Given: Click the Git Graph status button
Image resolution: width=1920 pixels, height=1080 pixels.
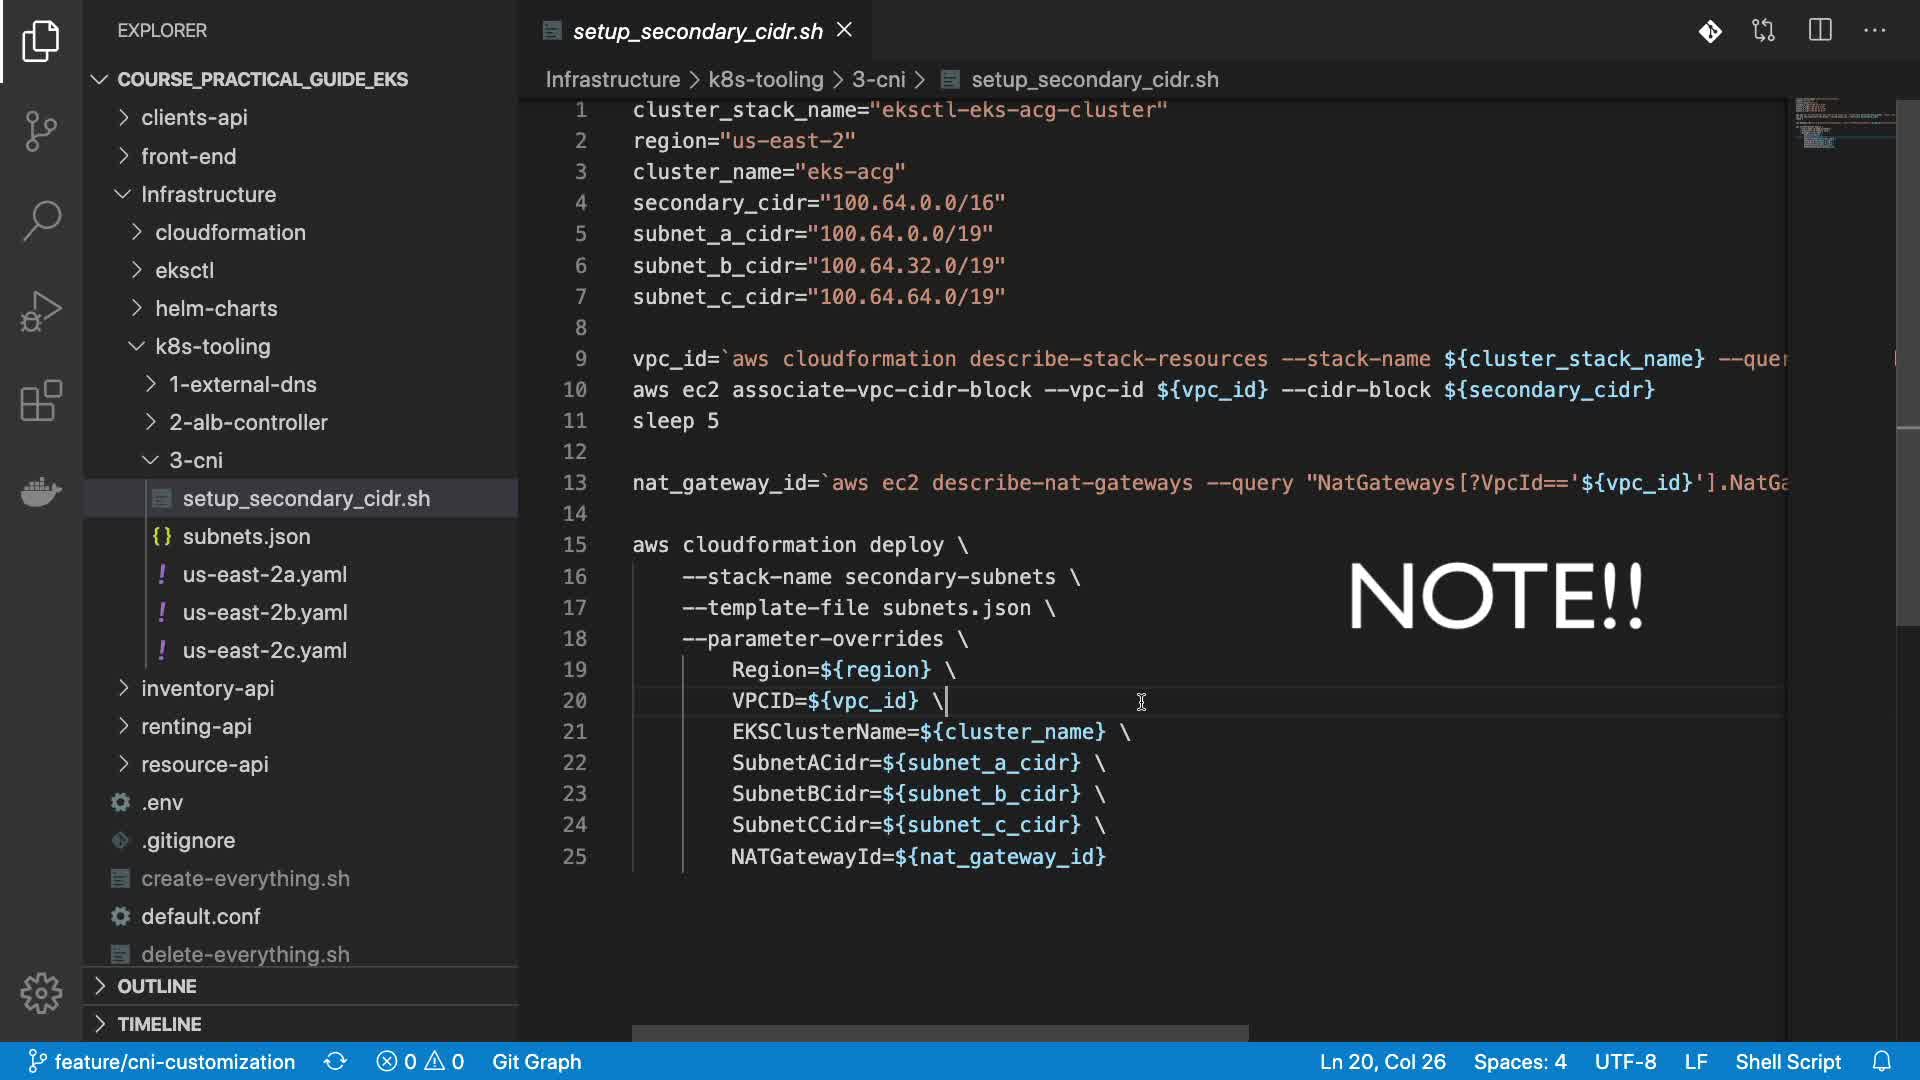Looking at the screenshot, I should 536,1061.
